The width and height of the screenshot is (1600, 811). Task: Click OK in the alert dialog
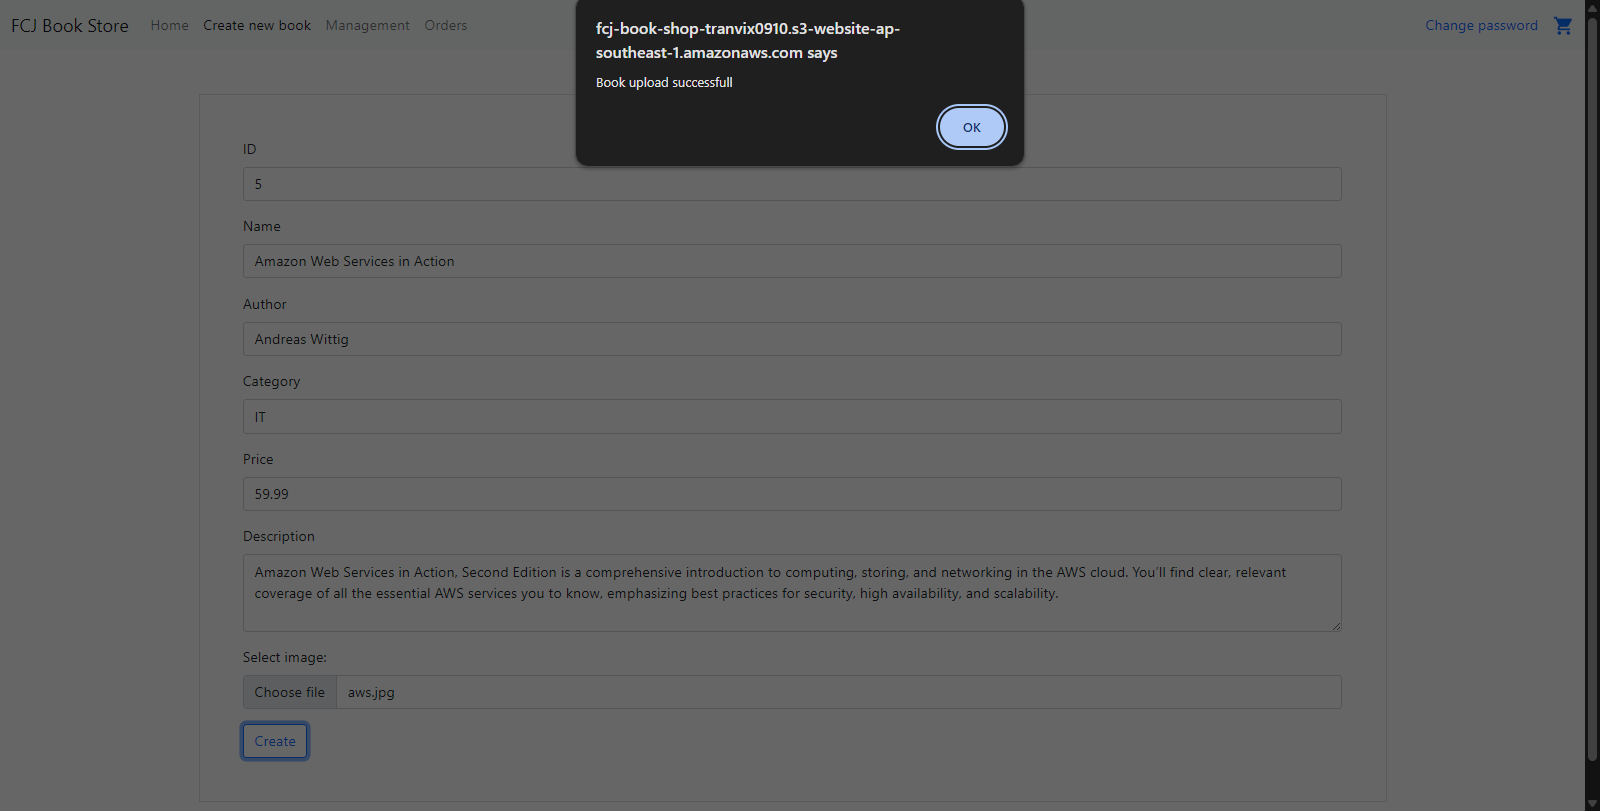[x=971, y=127]
